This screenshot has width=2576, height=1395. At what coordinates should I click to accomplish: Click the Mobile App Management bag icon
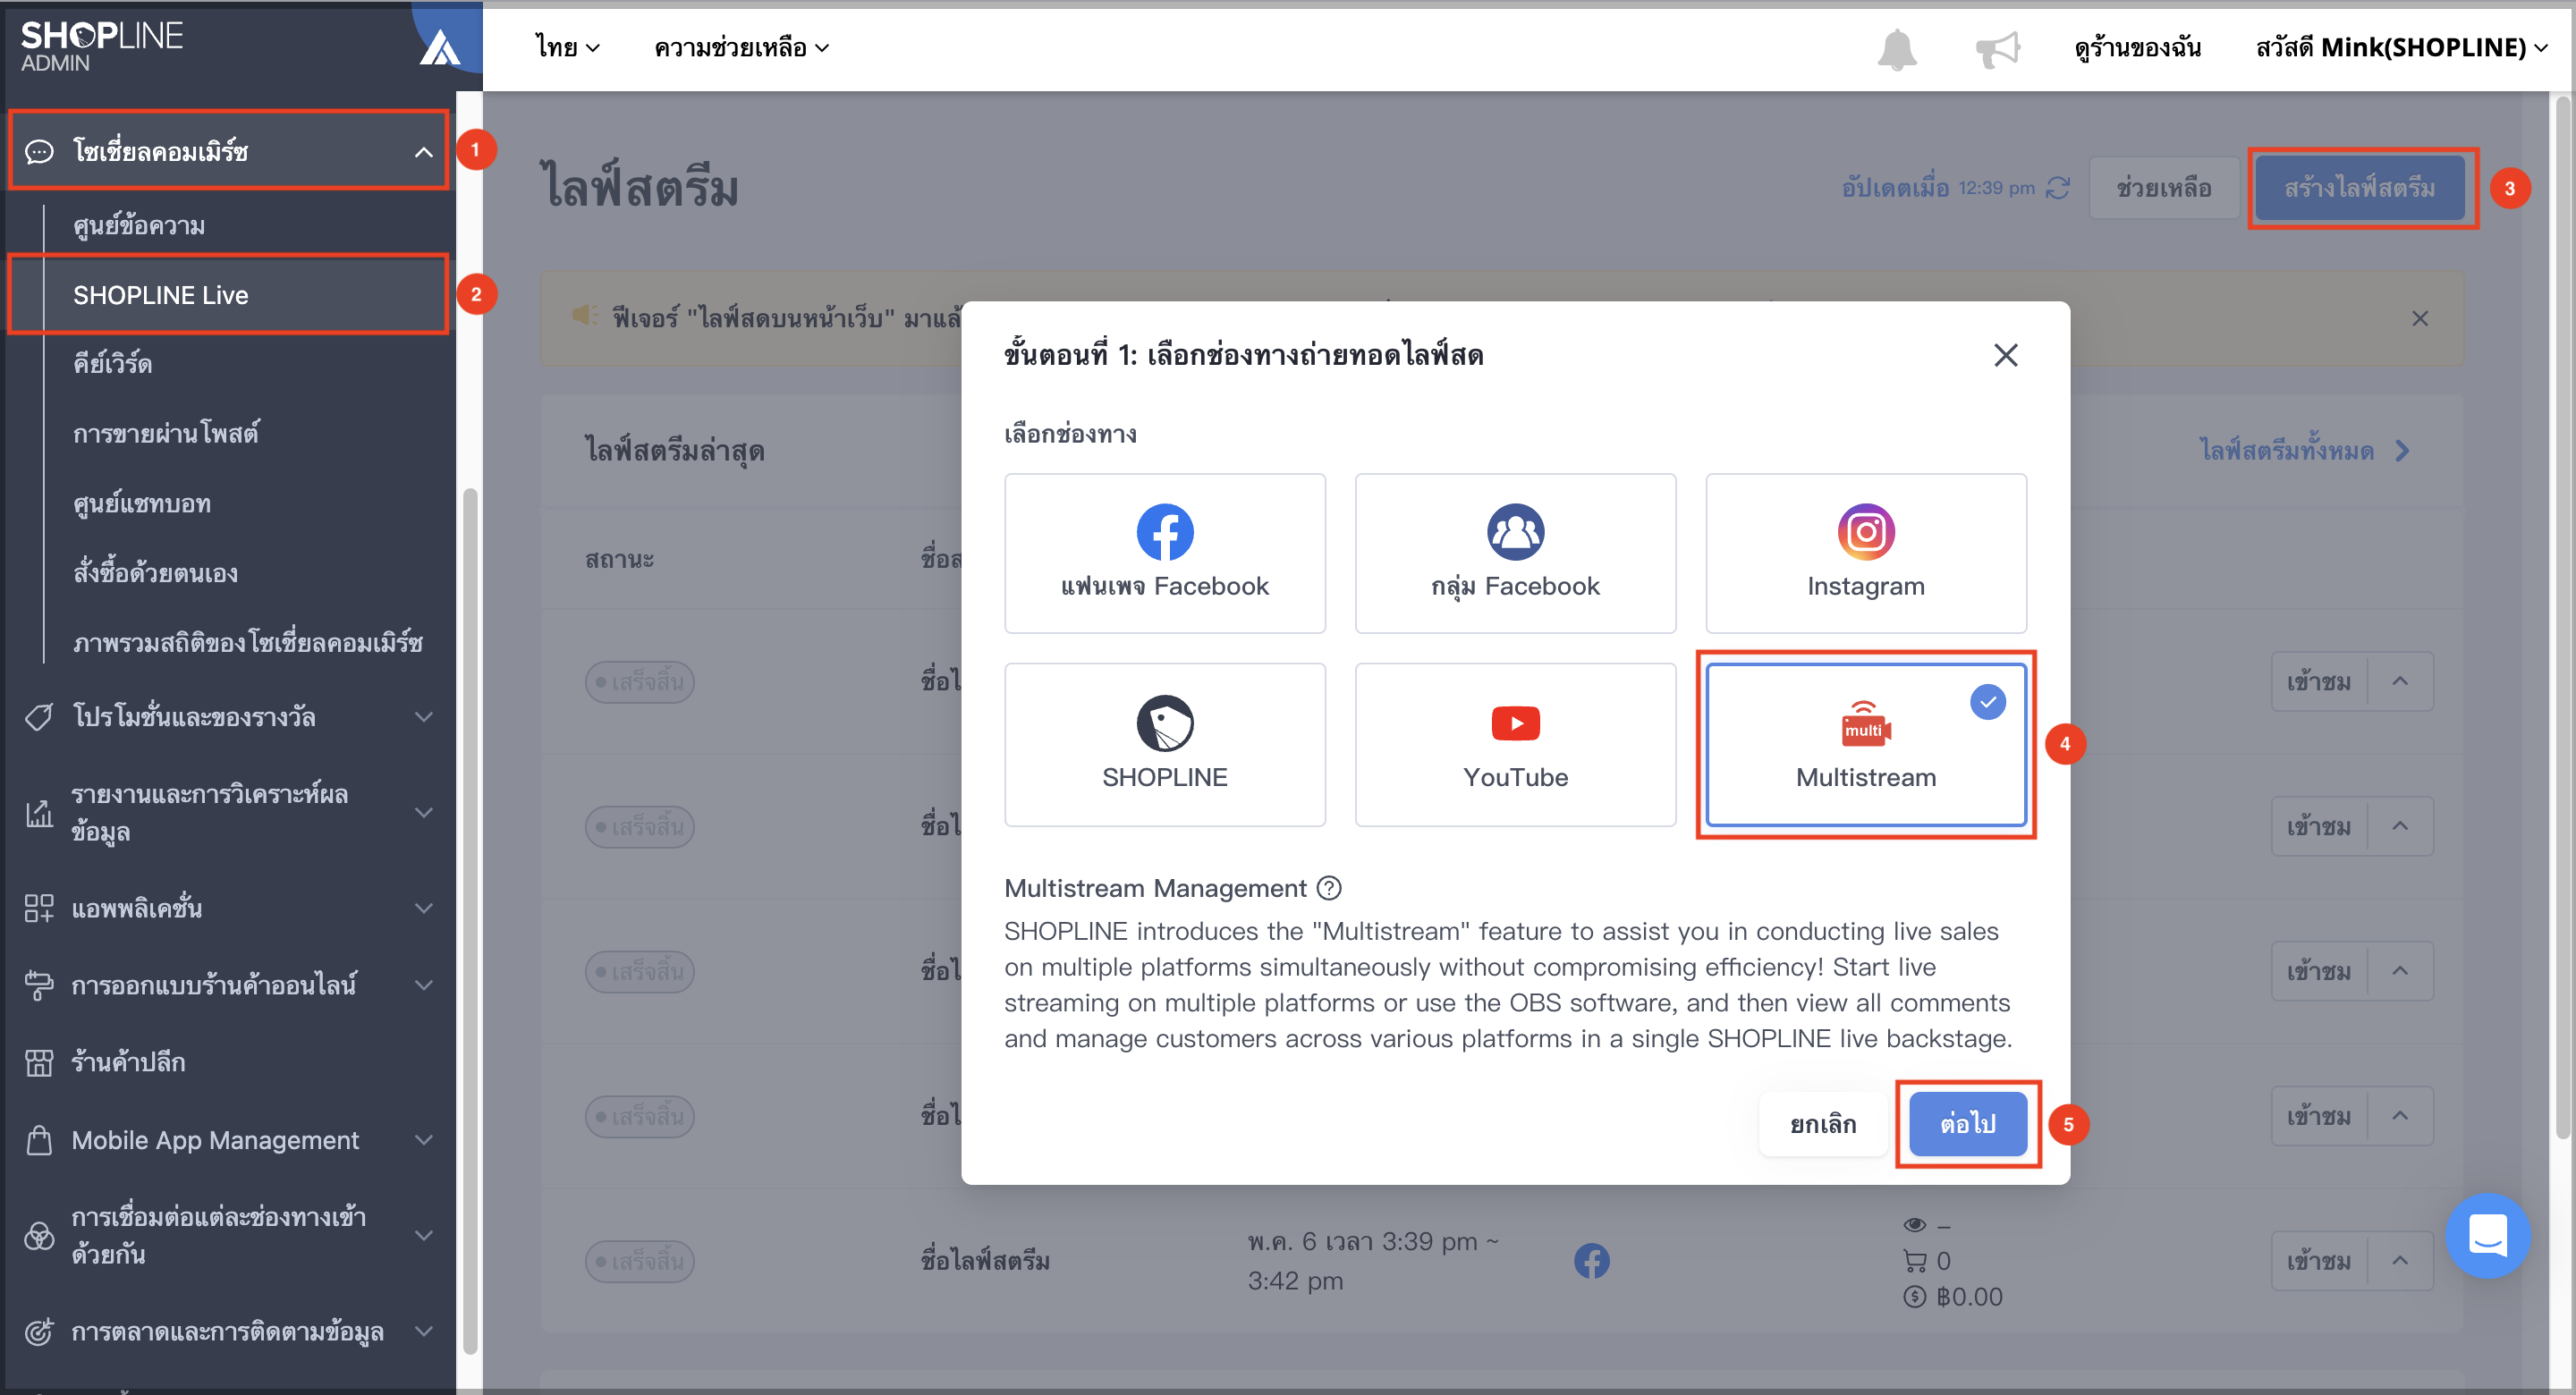(x=39, y=1140)
